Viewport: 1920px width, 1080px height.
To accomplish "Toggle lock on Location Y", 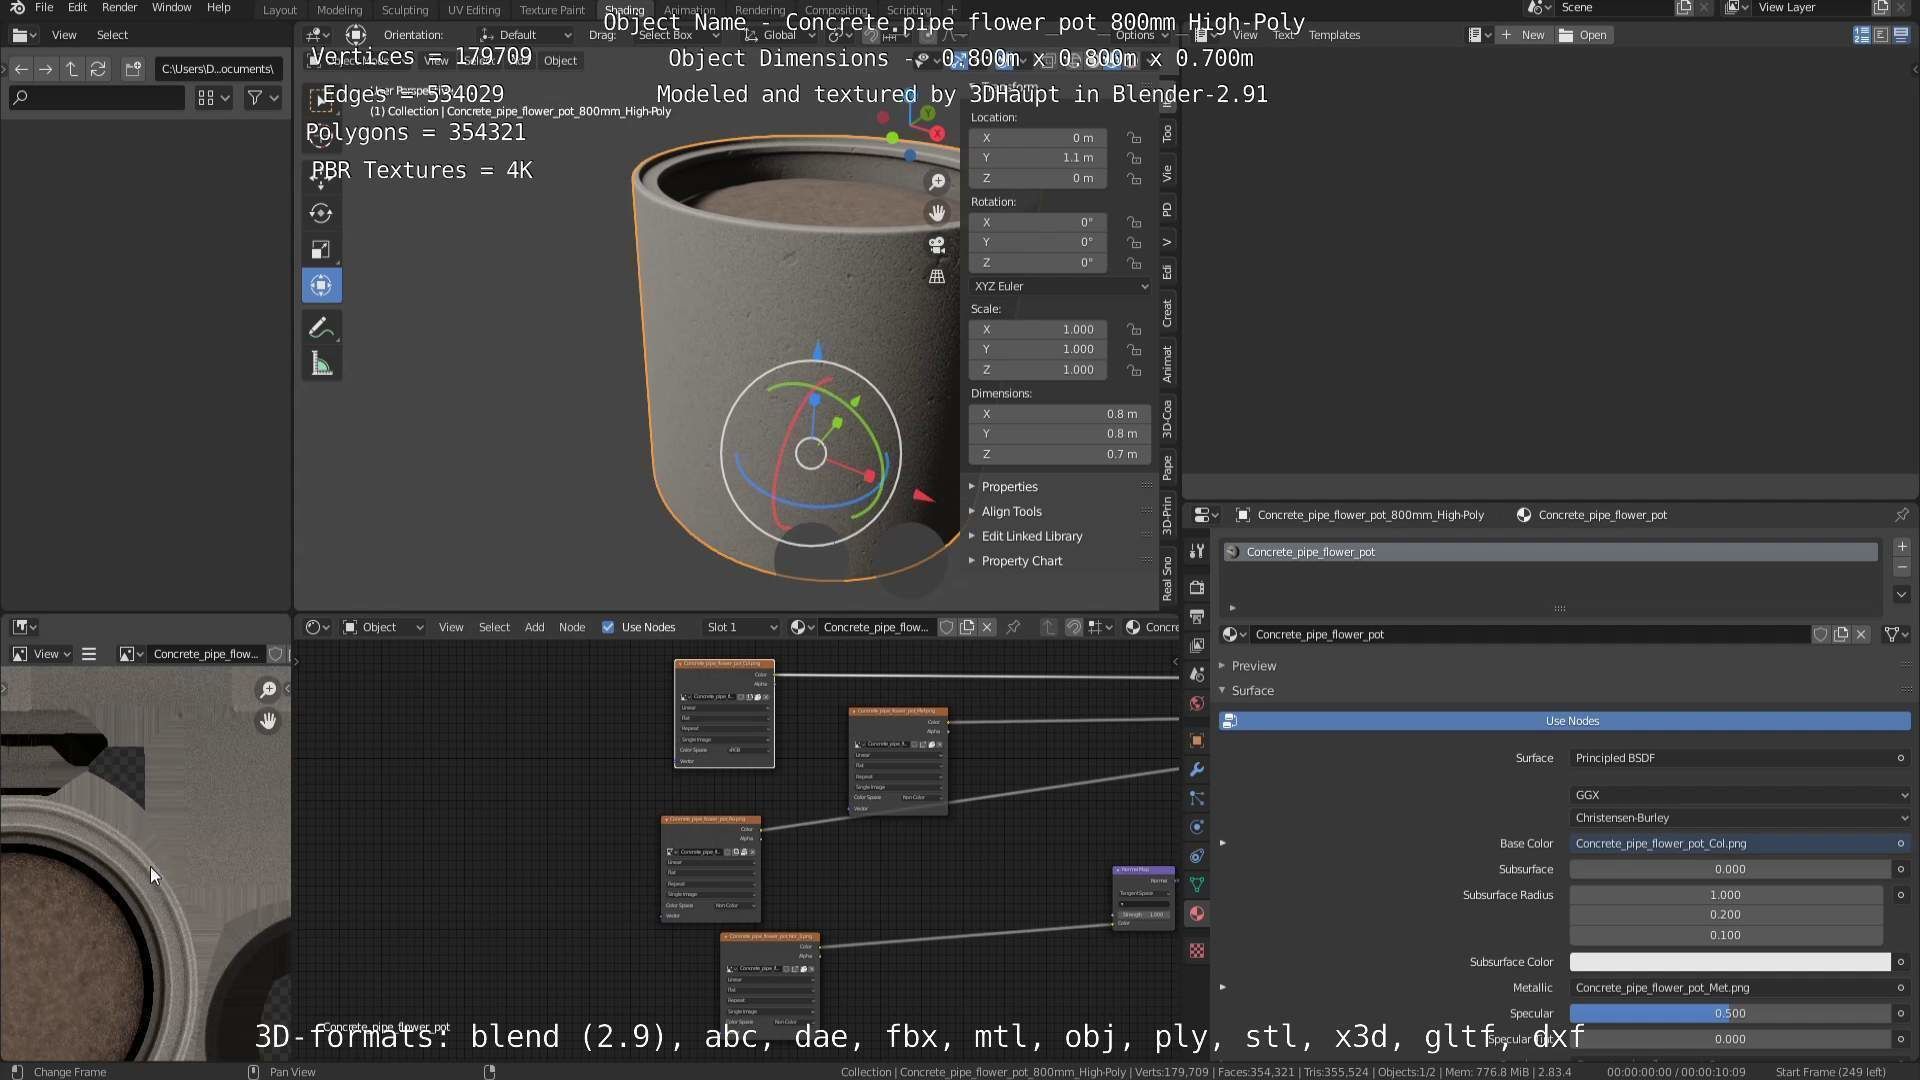I will point(1134,158).
